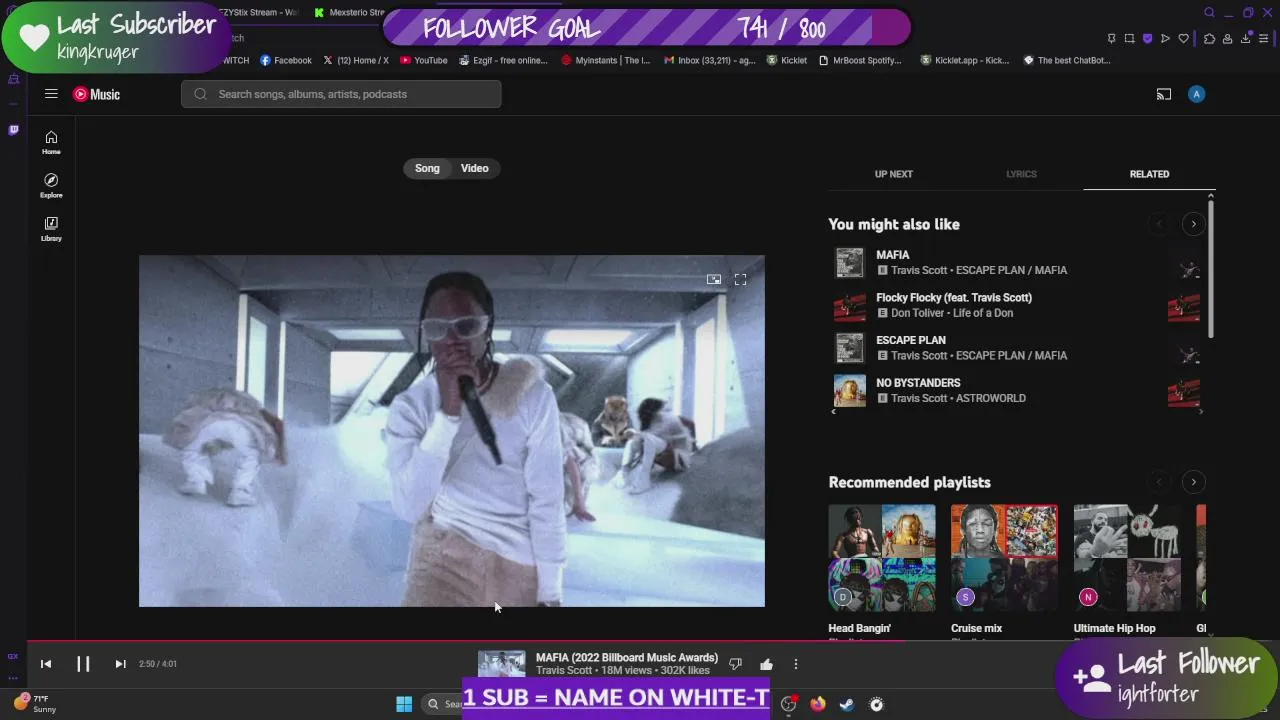Click Travis Scott artist in player bar

[x=564, y=671]
